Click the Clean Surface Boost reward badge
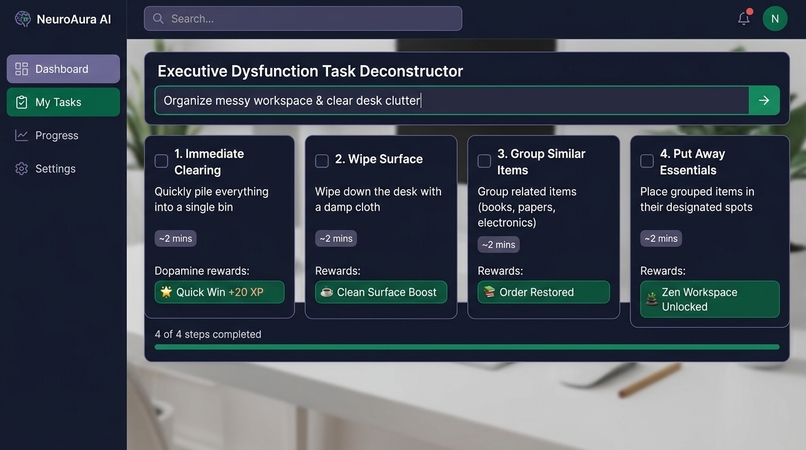The image size is (806, 450). 381,292
